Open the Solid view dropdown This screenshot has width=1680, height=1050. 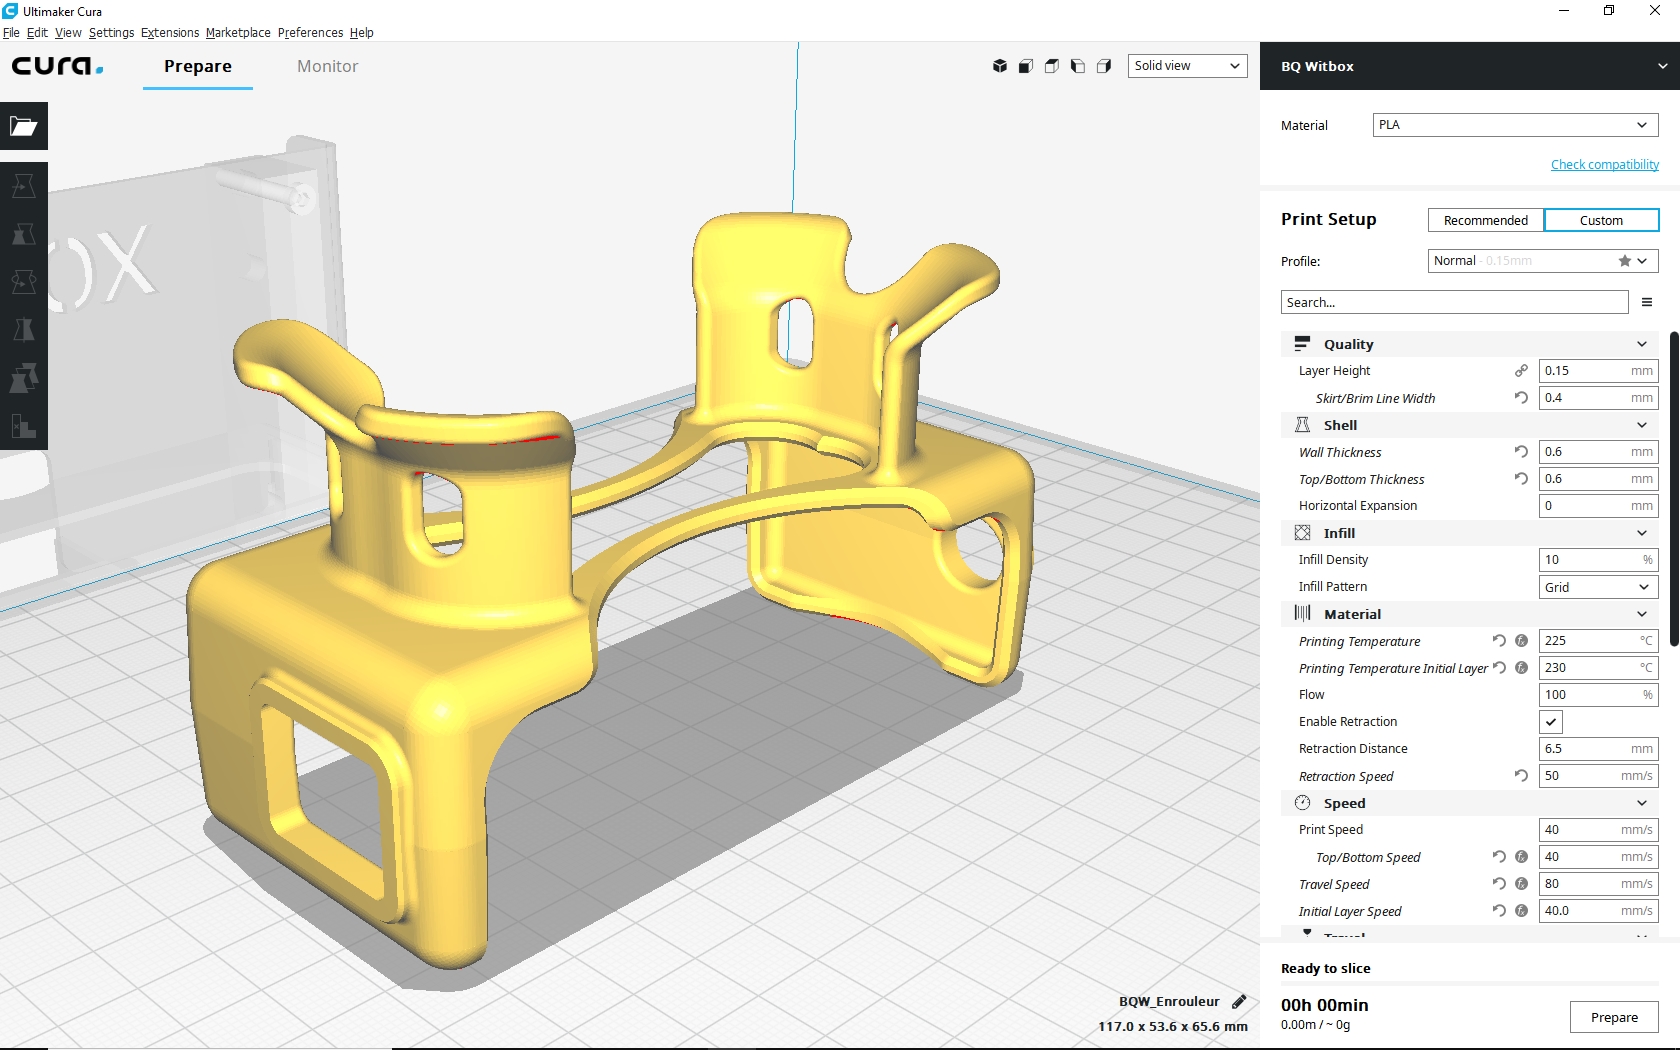[1187, 66]
